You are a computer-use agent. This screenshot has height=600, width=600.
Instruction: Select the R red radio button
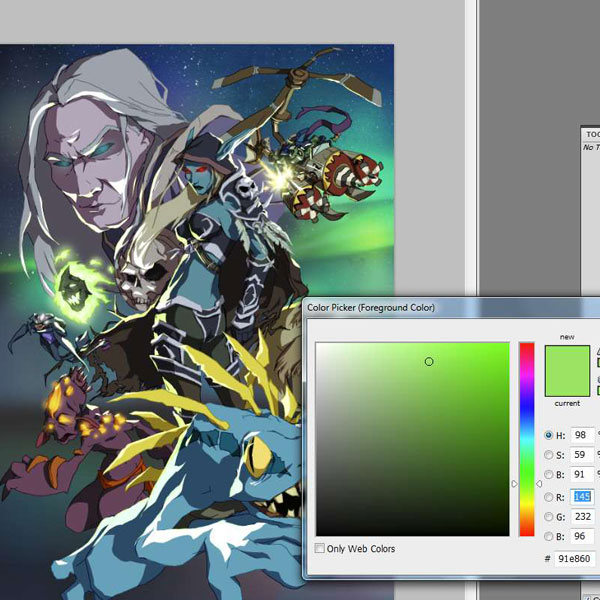[x=548, y=497]
